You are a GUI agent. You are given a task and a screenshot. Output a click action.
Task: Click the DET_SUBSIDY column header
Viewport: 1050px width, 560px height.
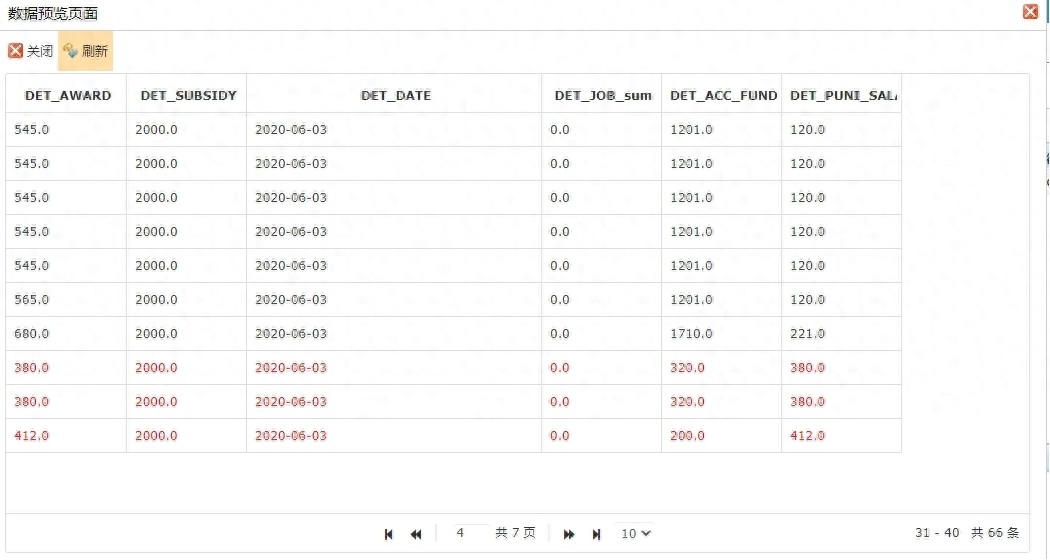tap(187, 95)
